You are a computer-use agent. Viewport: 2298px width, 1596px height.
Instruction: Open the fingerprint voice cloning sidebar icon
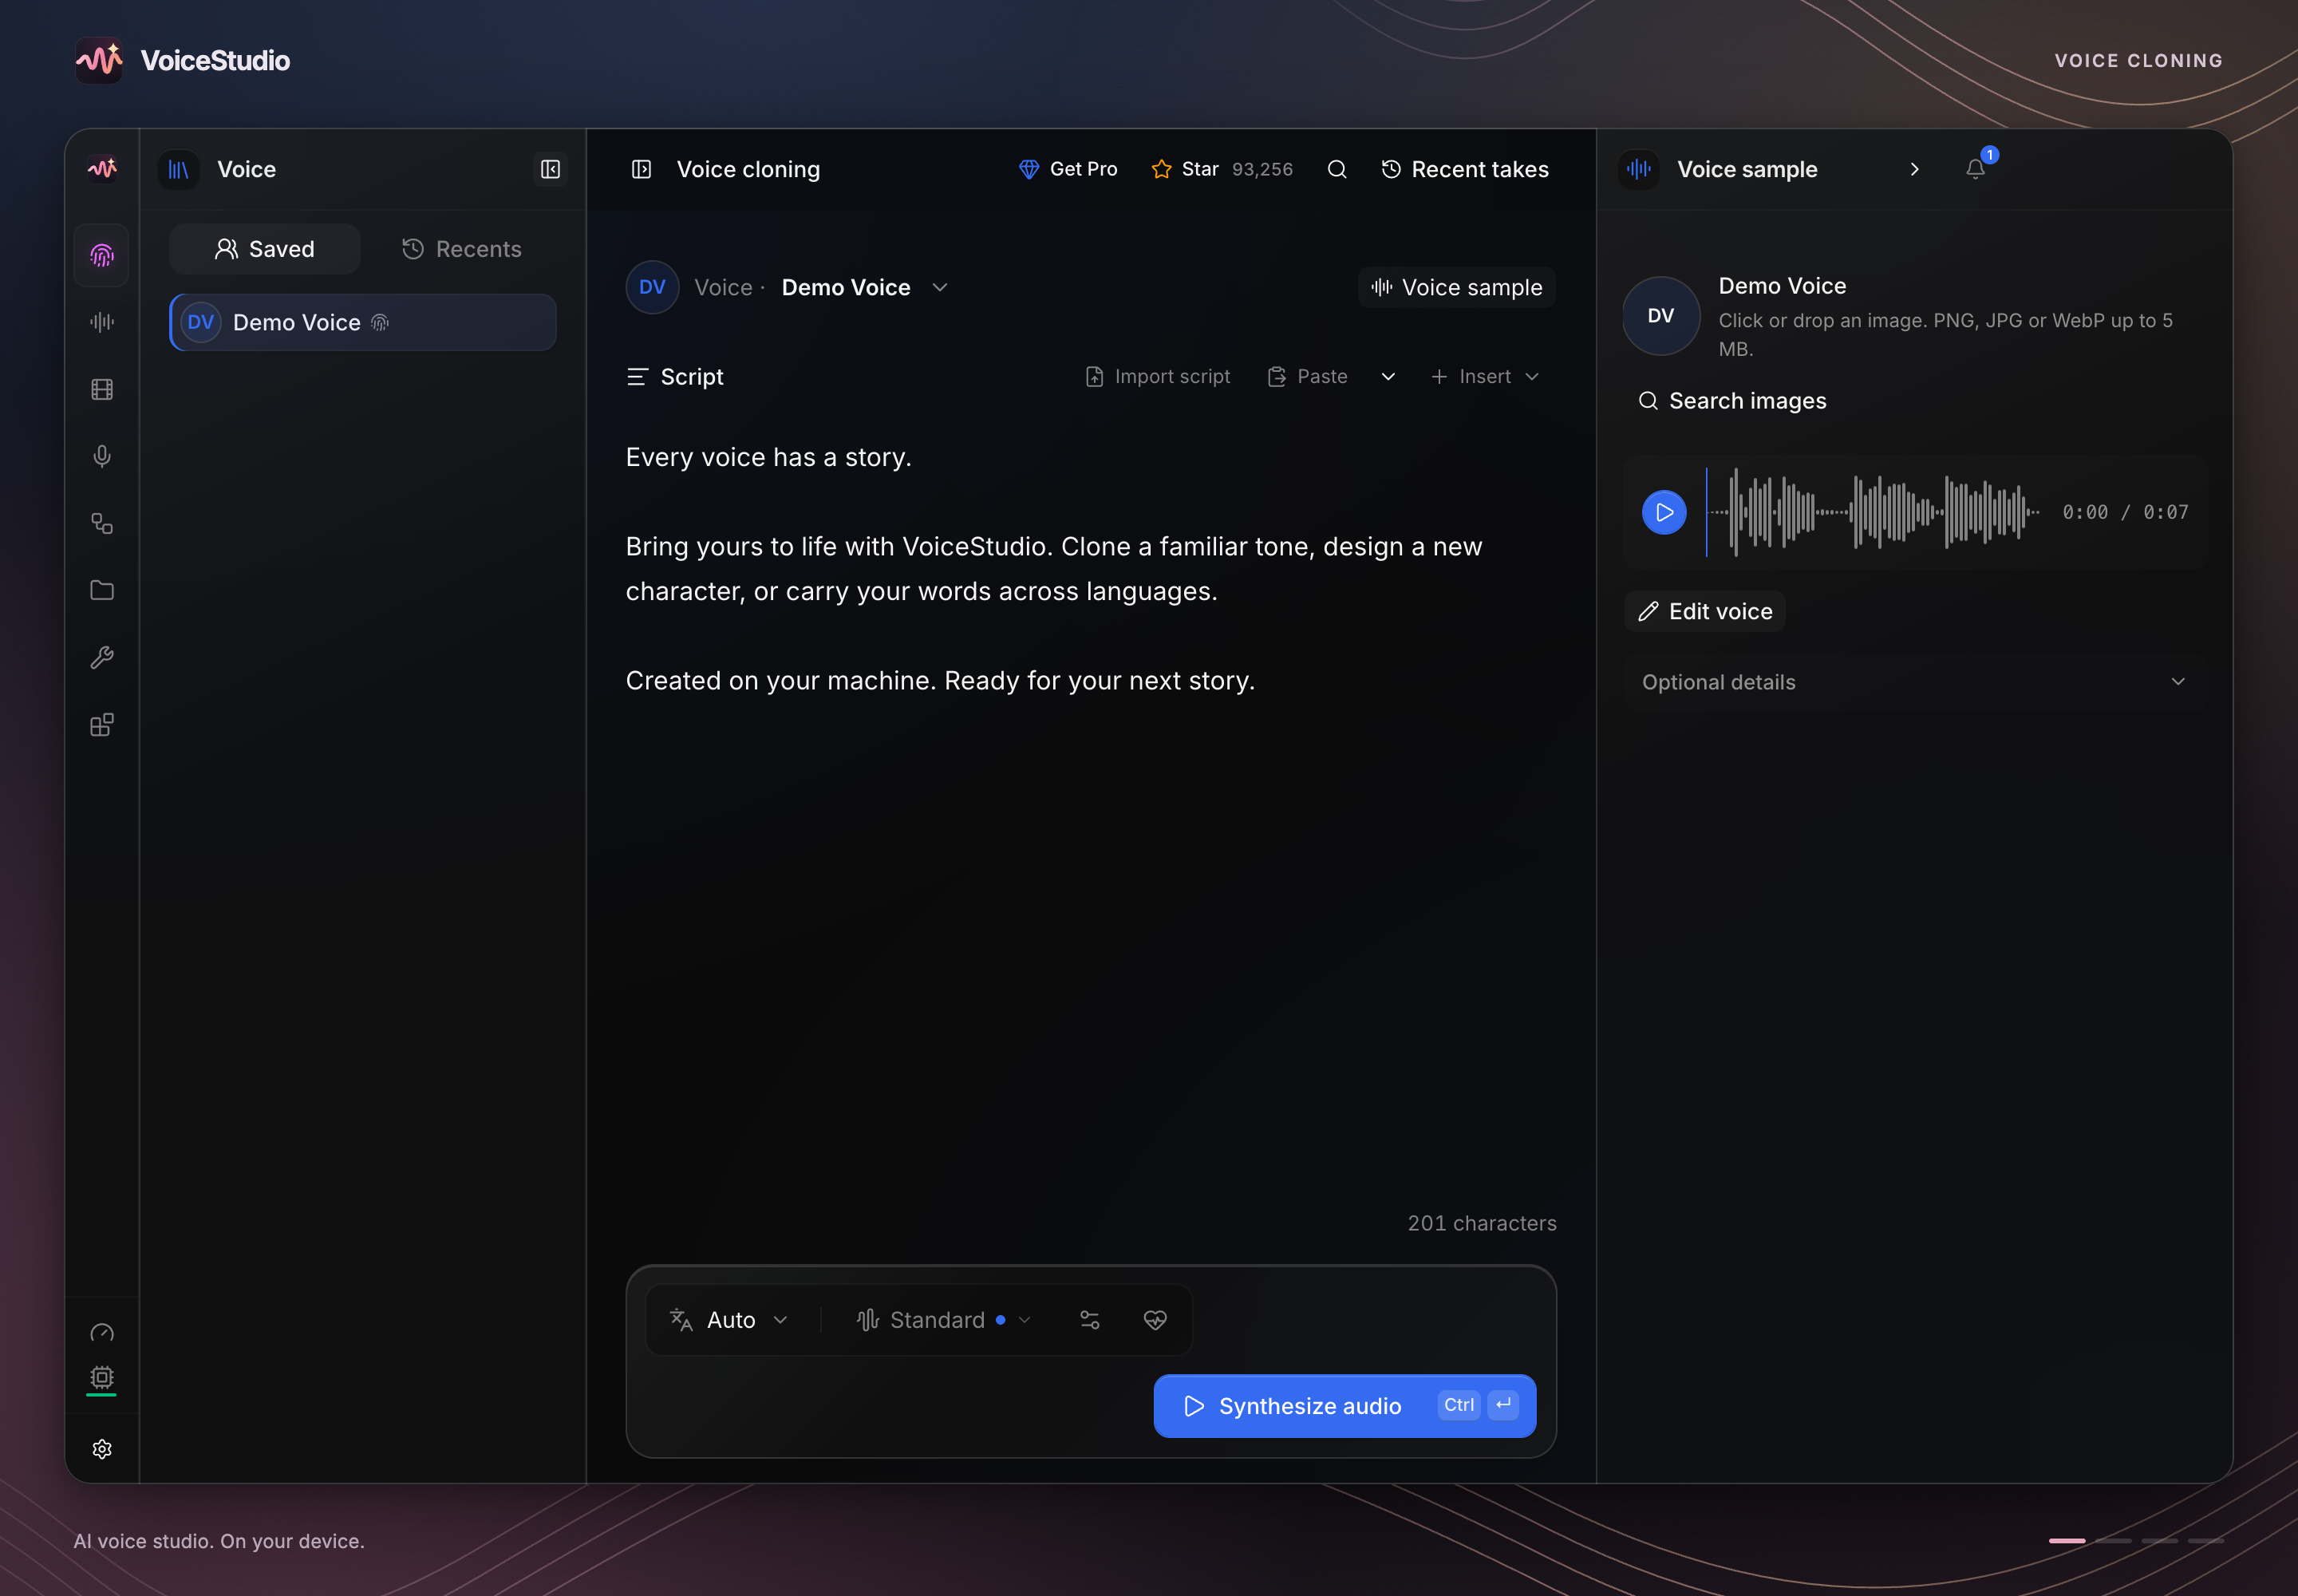tap(102, 255)
